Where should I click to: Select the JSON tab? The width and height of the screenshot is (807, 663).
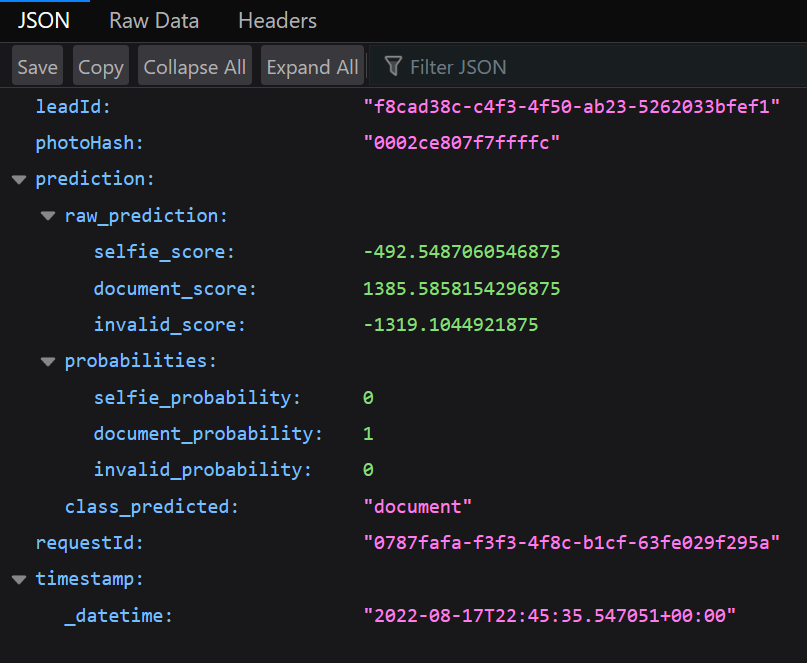44,20
